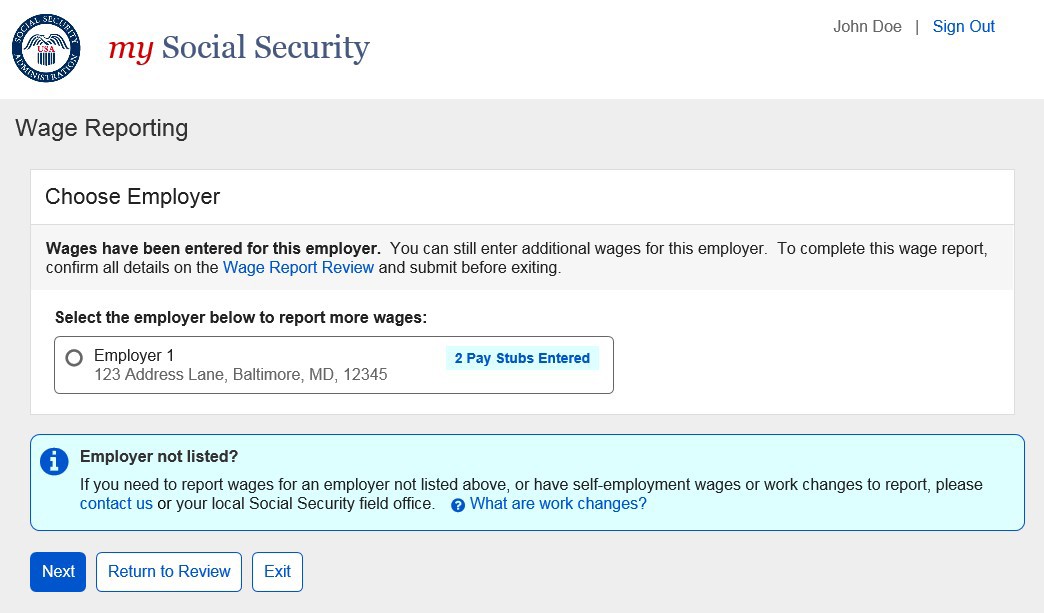The height and width of the screenshot is (613, 1044).
Task: Click the question mark help icon
Action: [458, 505]
